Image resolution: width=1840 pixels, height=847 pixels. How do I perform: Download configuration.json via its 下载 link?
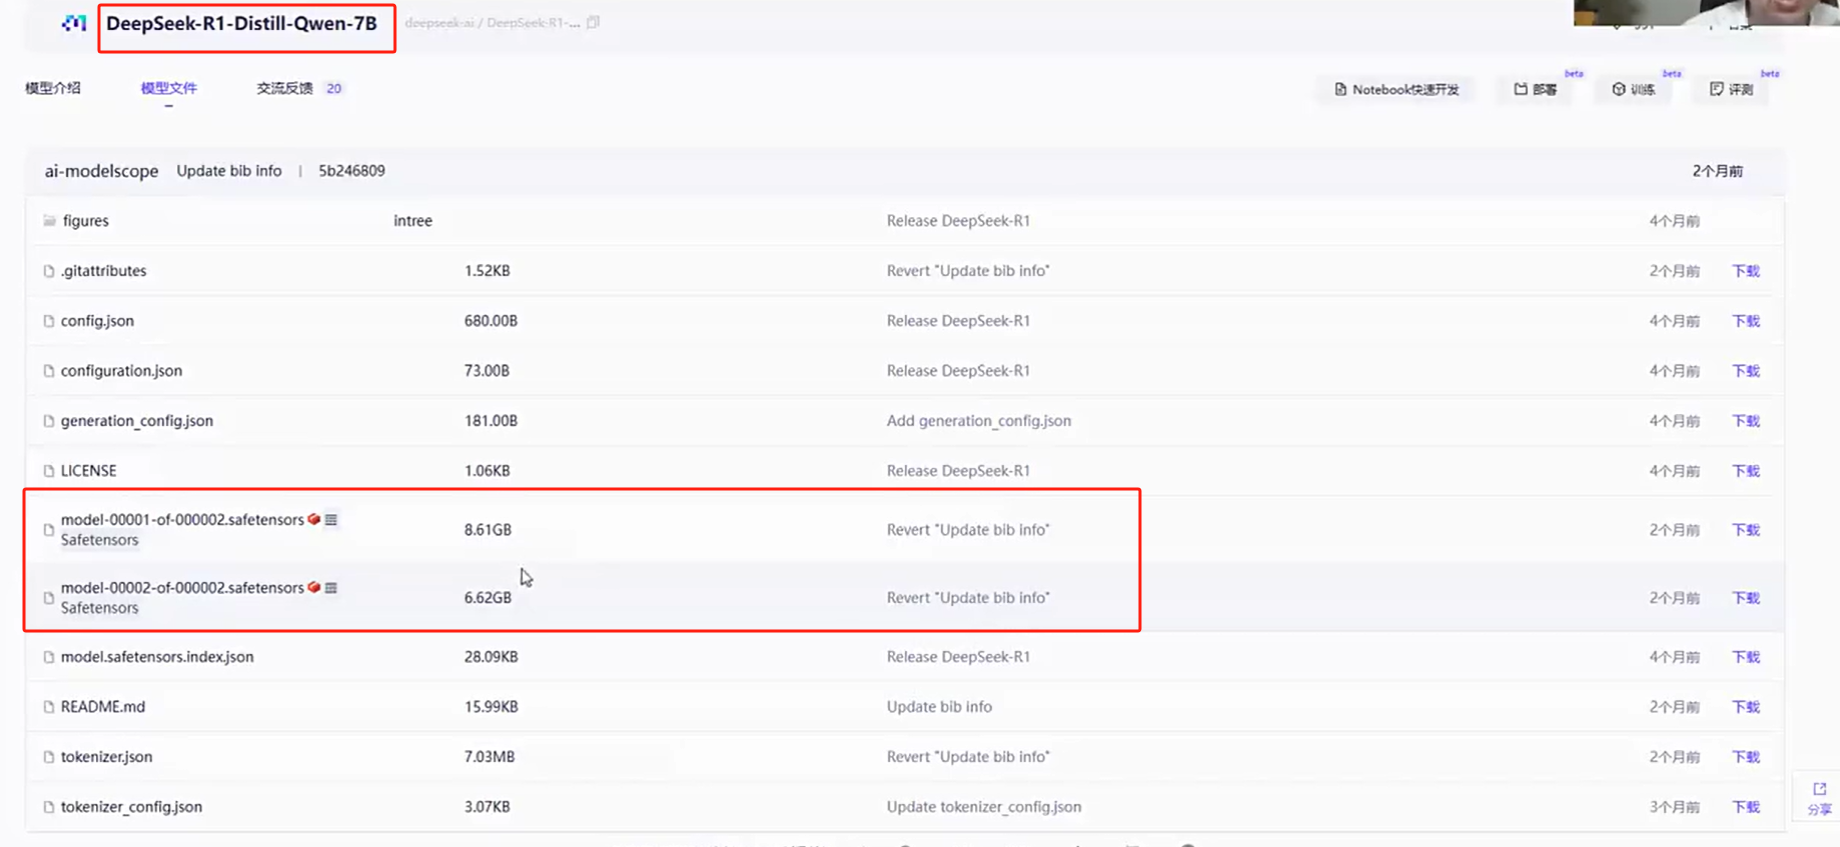click(1746, 371)
